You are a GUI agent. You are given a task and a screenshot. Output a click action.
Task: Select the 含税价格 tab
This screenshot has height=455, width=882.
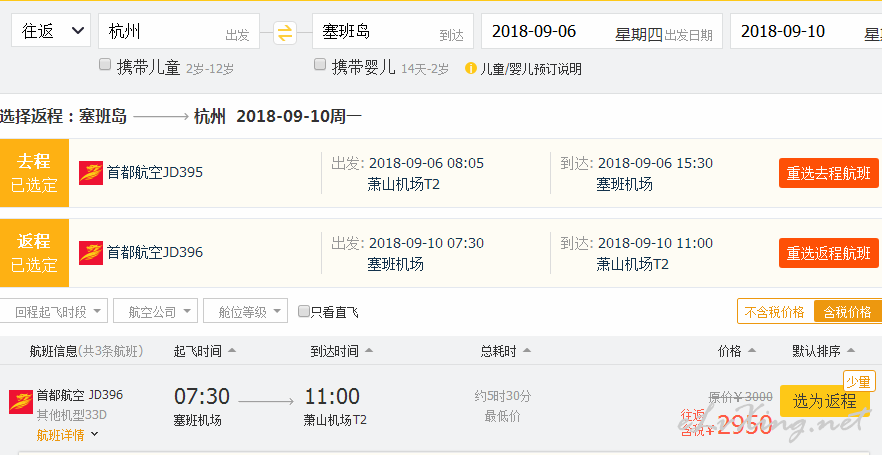click(848, 311)
